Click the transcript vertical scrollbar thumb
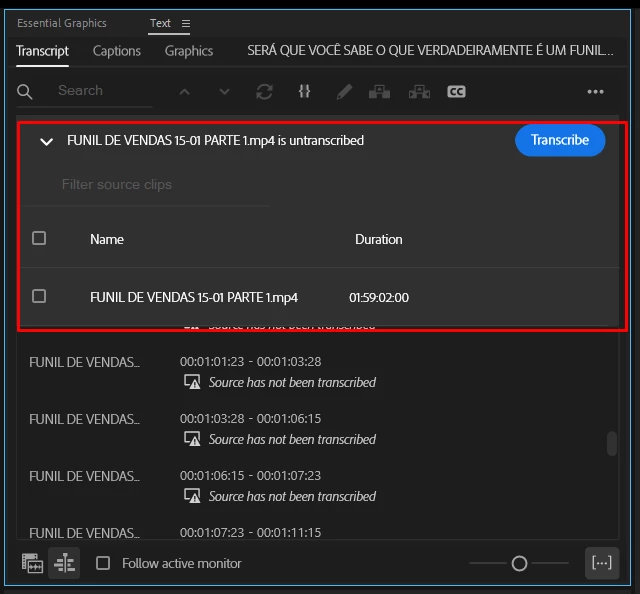The height and width of the screenshot is (594, 640). pyautogui.click(x=611, y=443)
